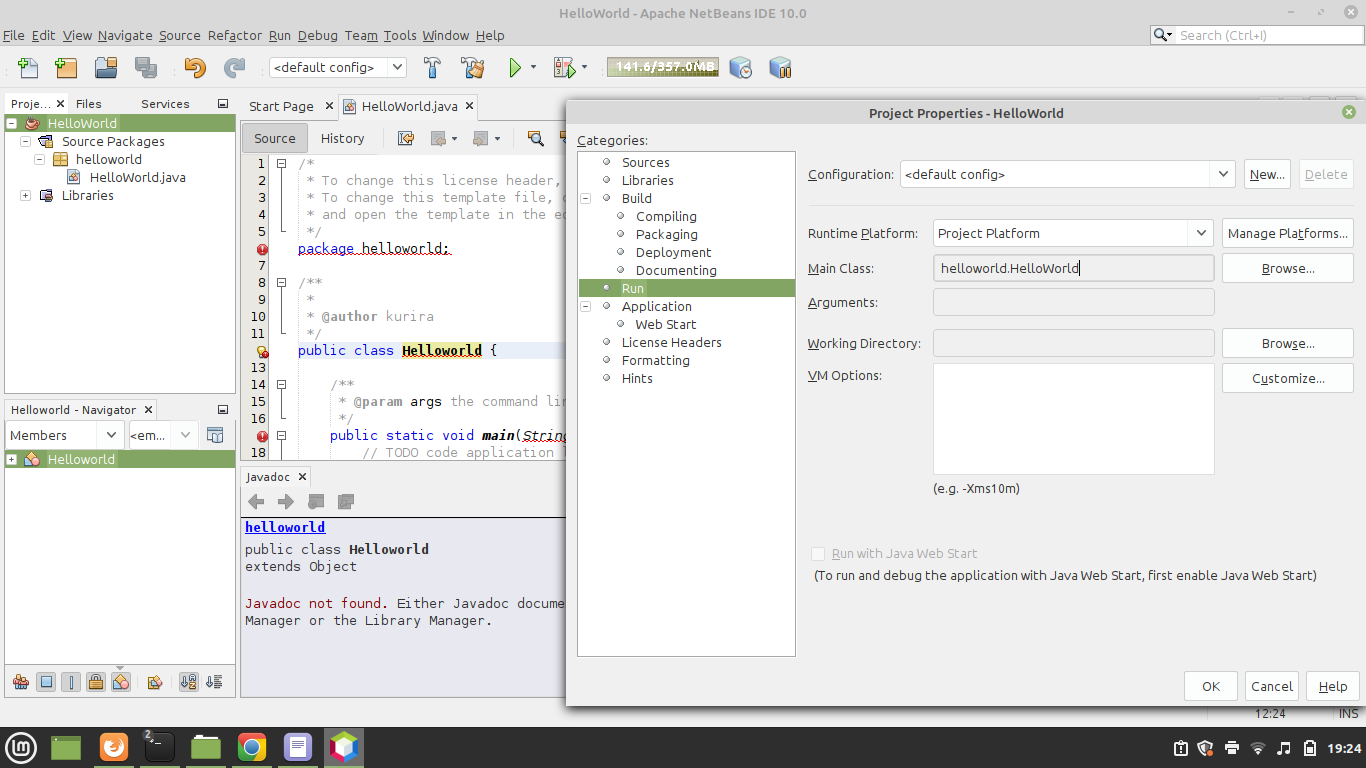Image resolution: width=1366 pixels, height=768 pixels.
Task: Click the memory usage bar
Action: [662, 67]
